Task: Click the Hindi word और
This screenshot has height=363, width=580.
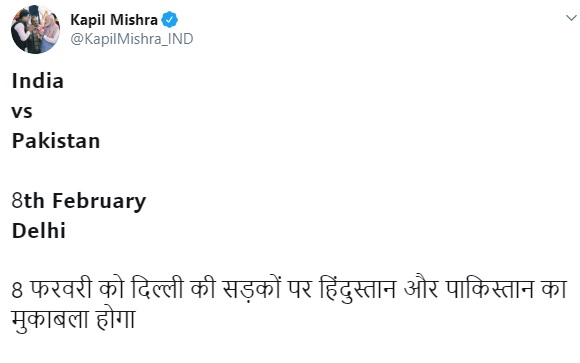Action: 421,288
